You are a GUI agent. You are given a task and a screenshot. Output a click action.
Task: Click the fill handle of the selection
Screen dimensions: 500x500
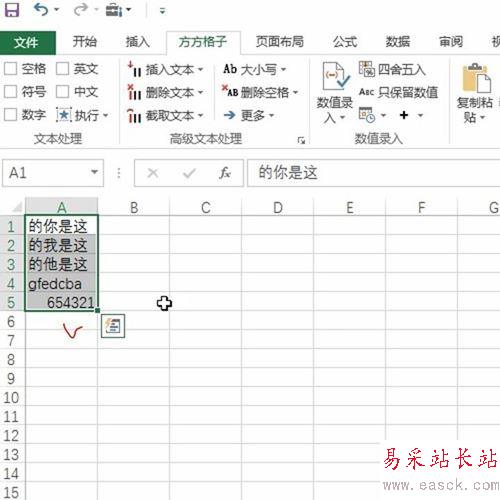pyautogui.click(x=97, y=310)
